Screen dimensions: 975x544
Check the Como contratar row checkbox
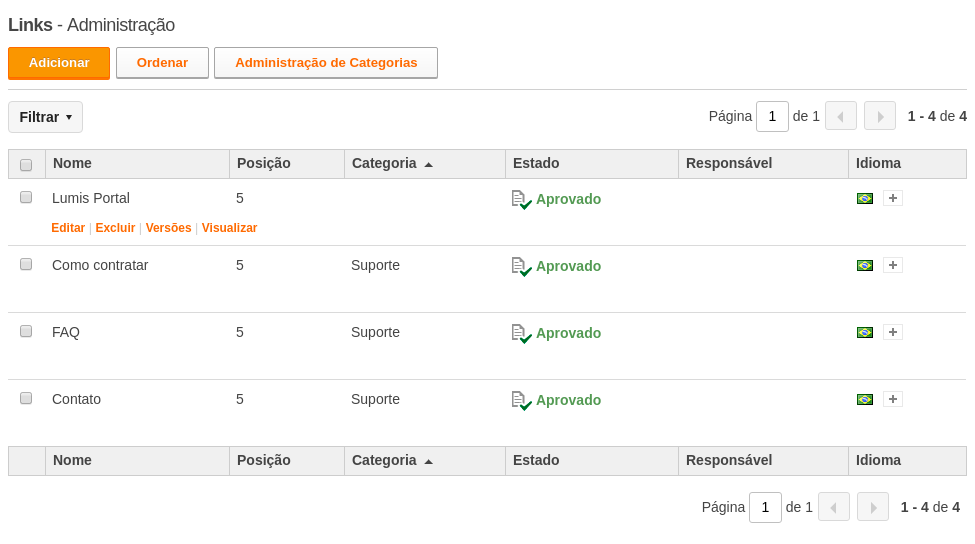point(26,264)
